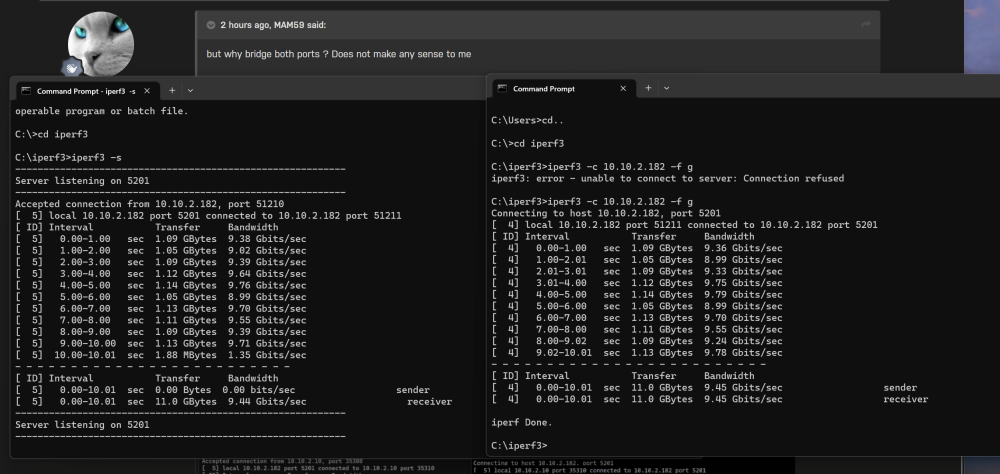Click 'sender' label in the right Command Prompt window
The height and width of the screenshot is (474, 1000).
coord(900,387)
